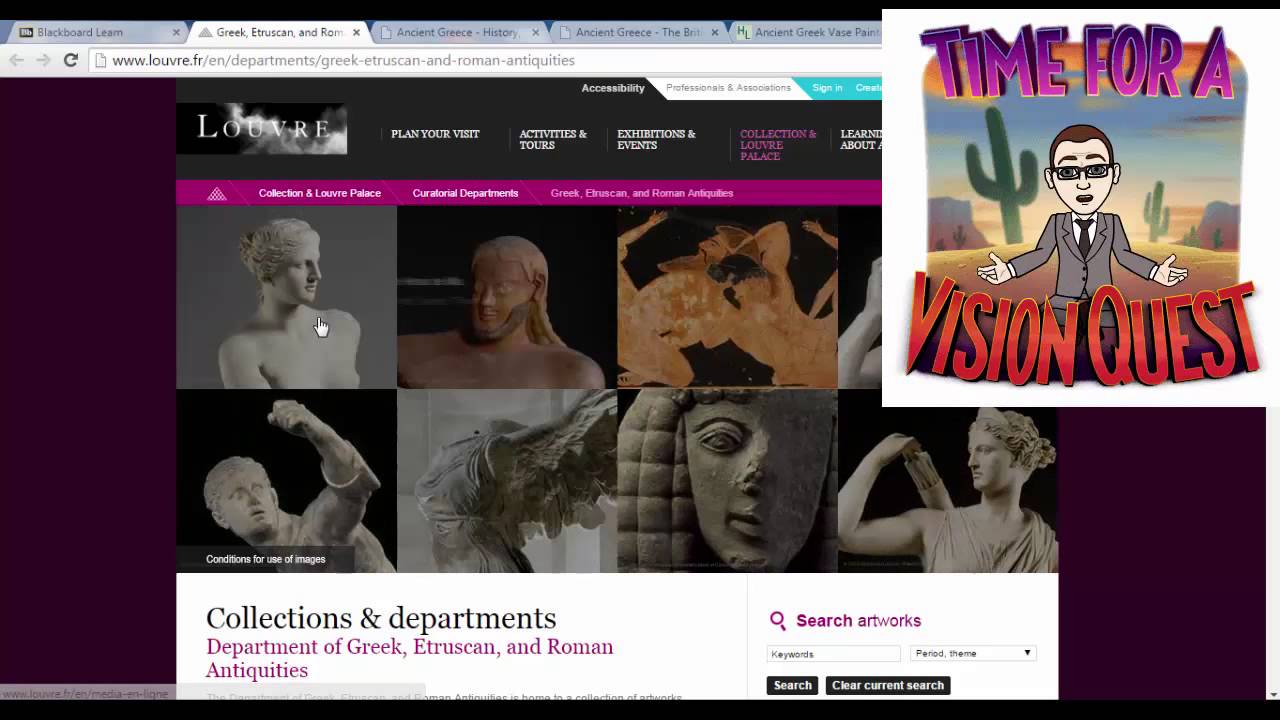This screenshot has width=1280, height=720.
Task: Click Professionals & Associations link
Action: (728, 88)
